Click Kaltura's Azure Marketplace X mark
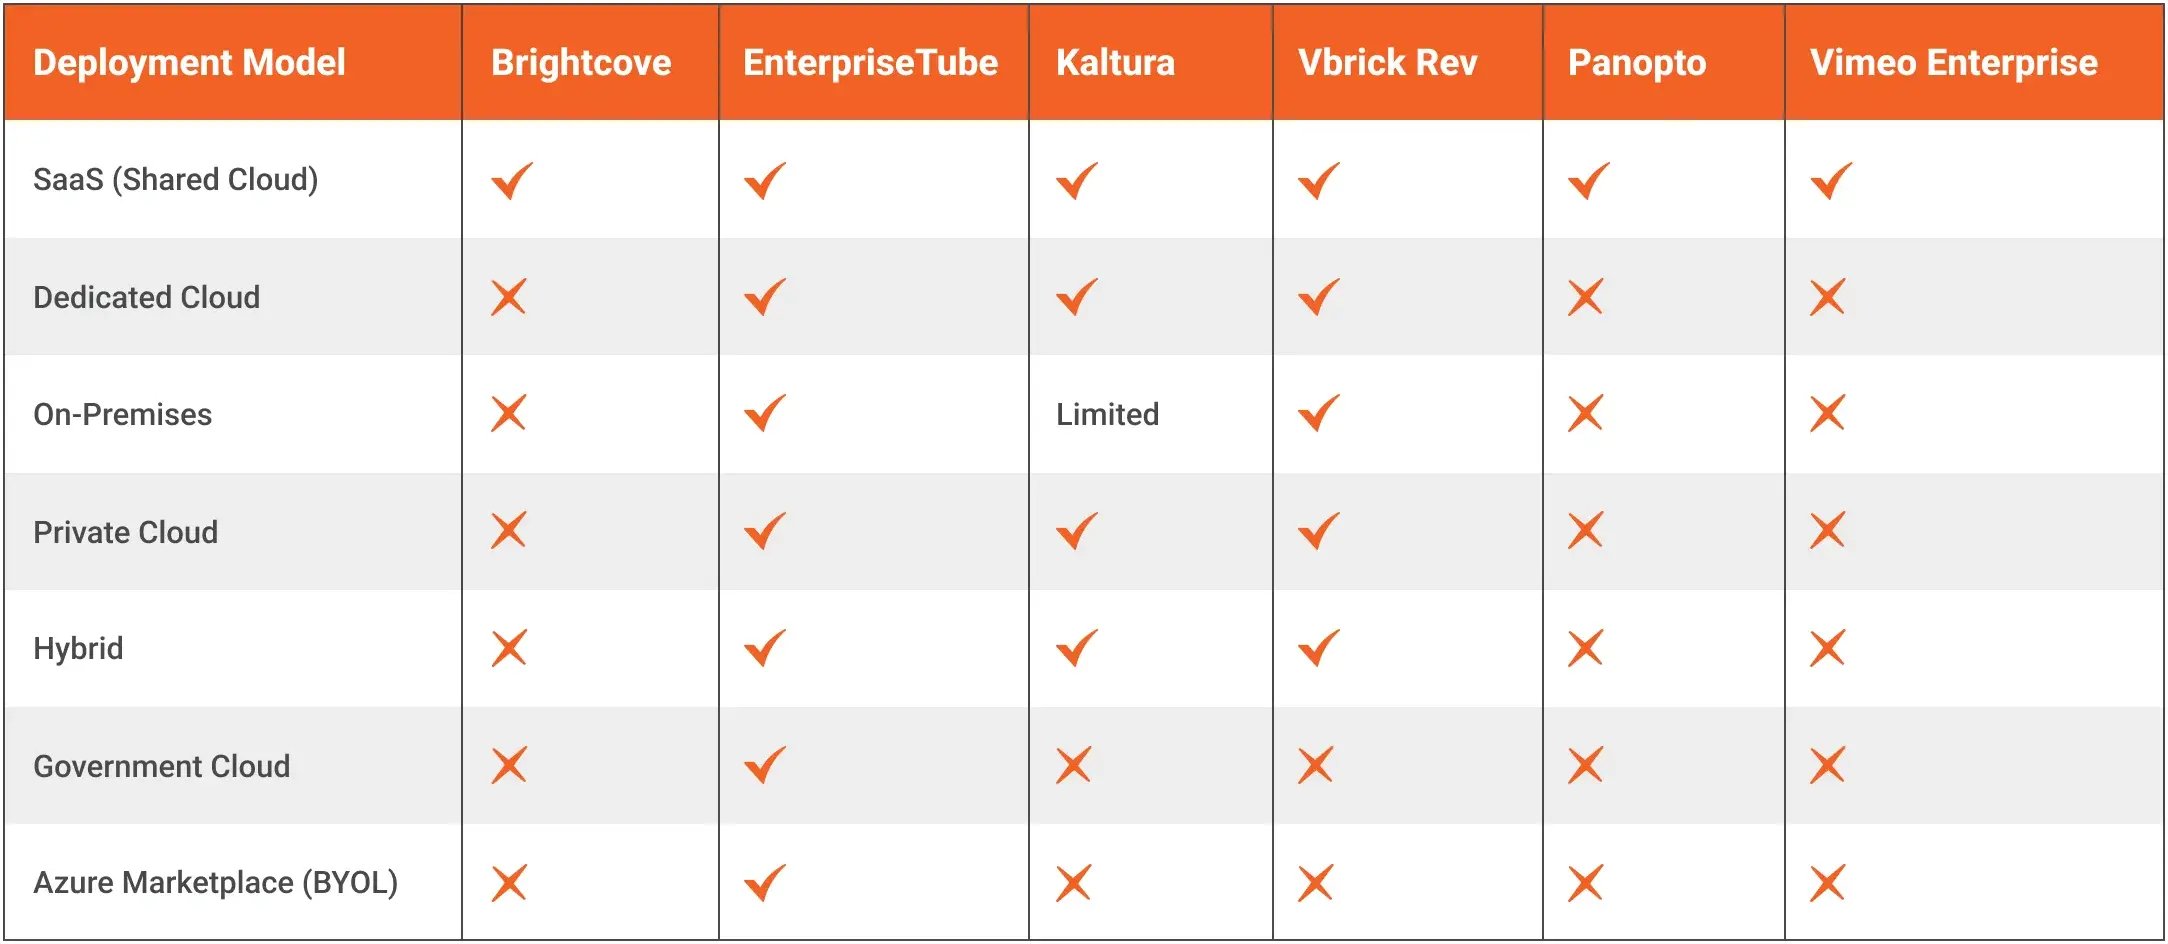This screenshot has height=944, width=2168. coord(1074,883)
